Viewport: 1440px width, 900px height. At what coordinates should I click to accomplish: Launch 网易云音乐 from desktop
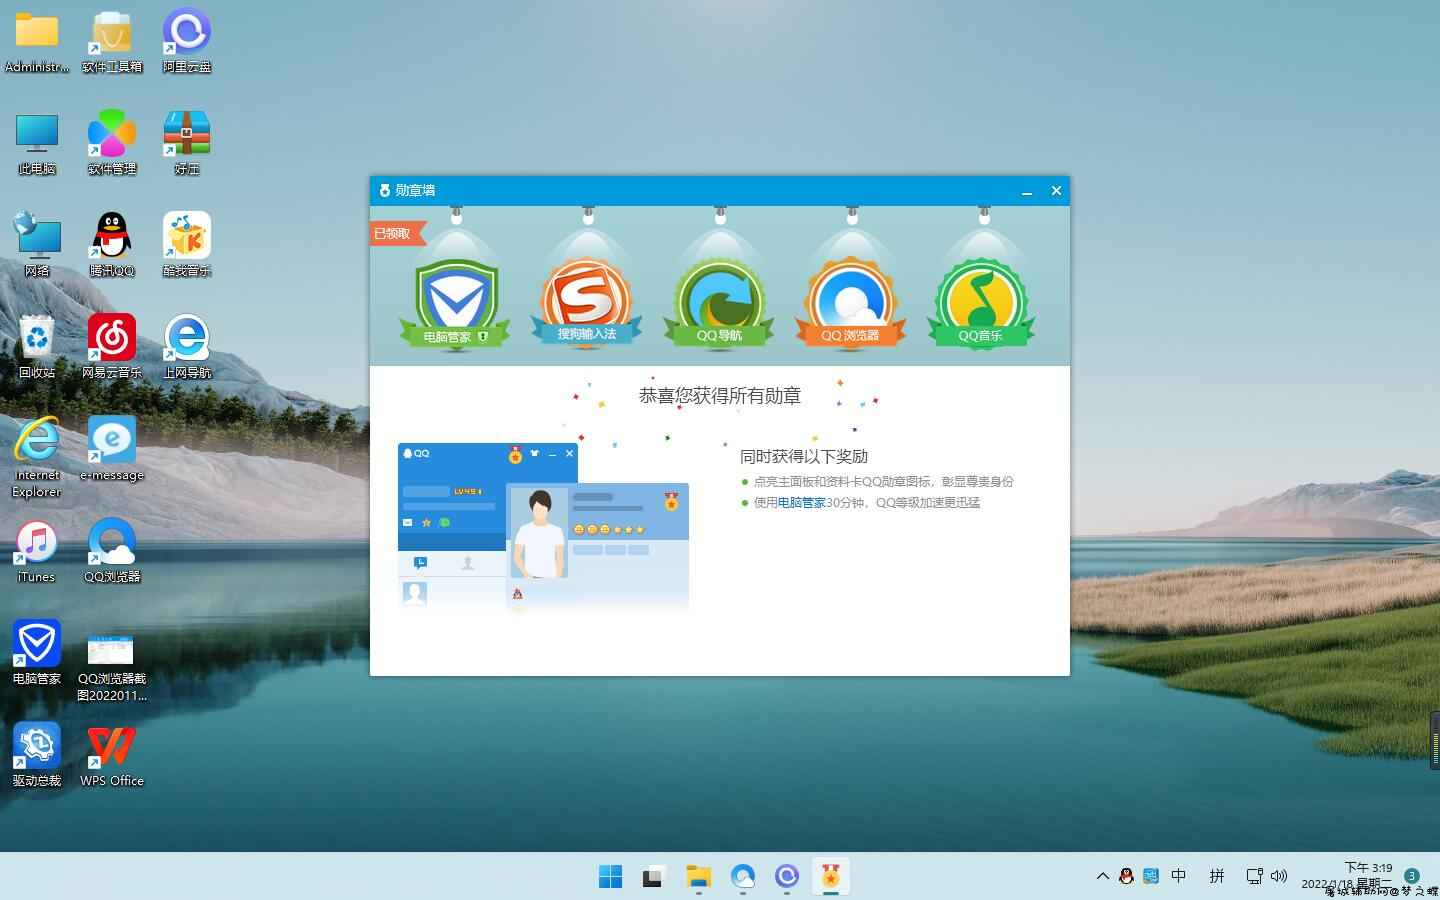tap(112, 347)
